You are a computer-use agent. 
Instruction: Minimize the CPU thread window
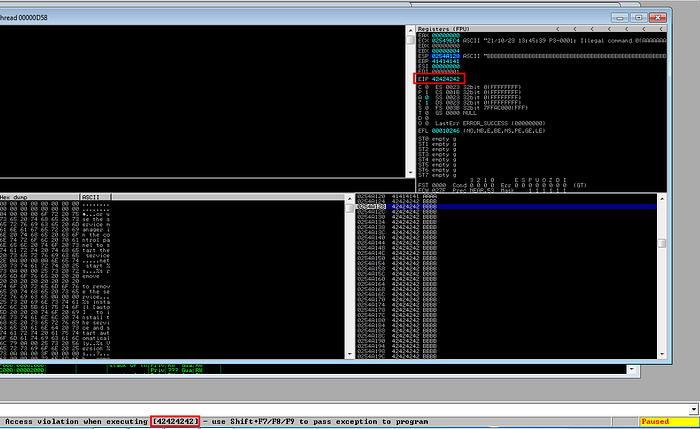(x=619, y=17)
